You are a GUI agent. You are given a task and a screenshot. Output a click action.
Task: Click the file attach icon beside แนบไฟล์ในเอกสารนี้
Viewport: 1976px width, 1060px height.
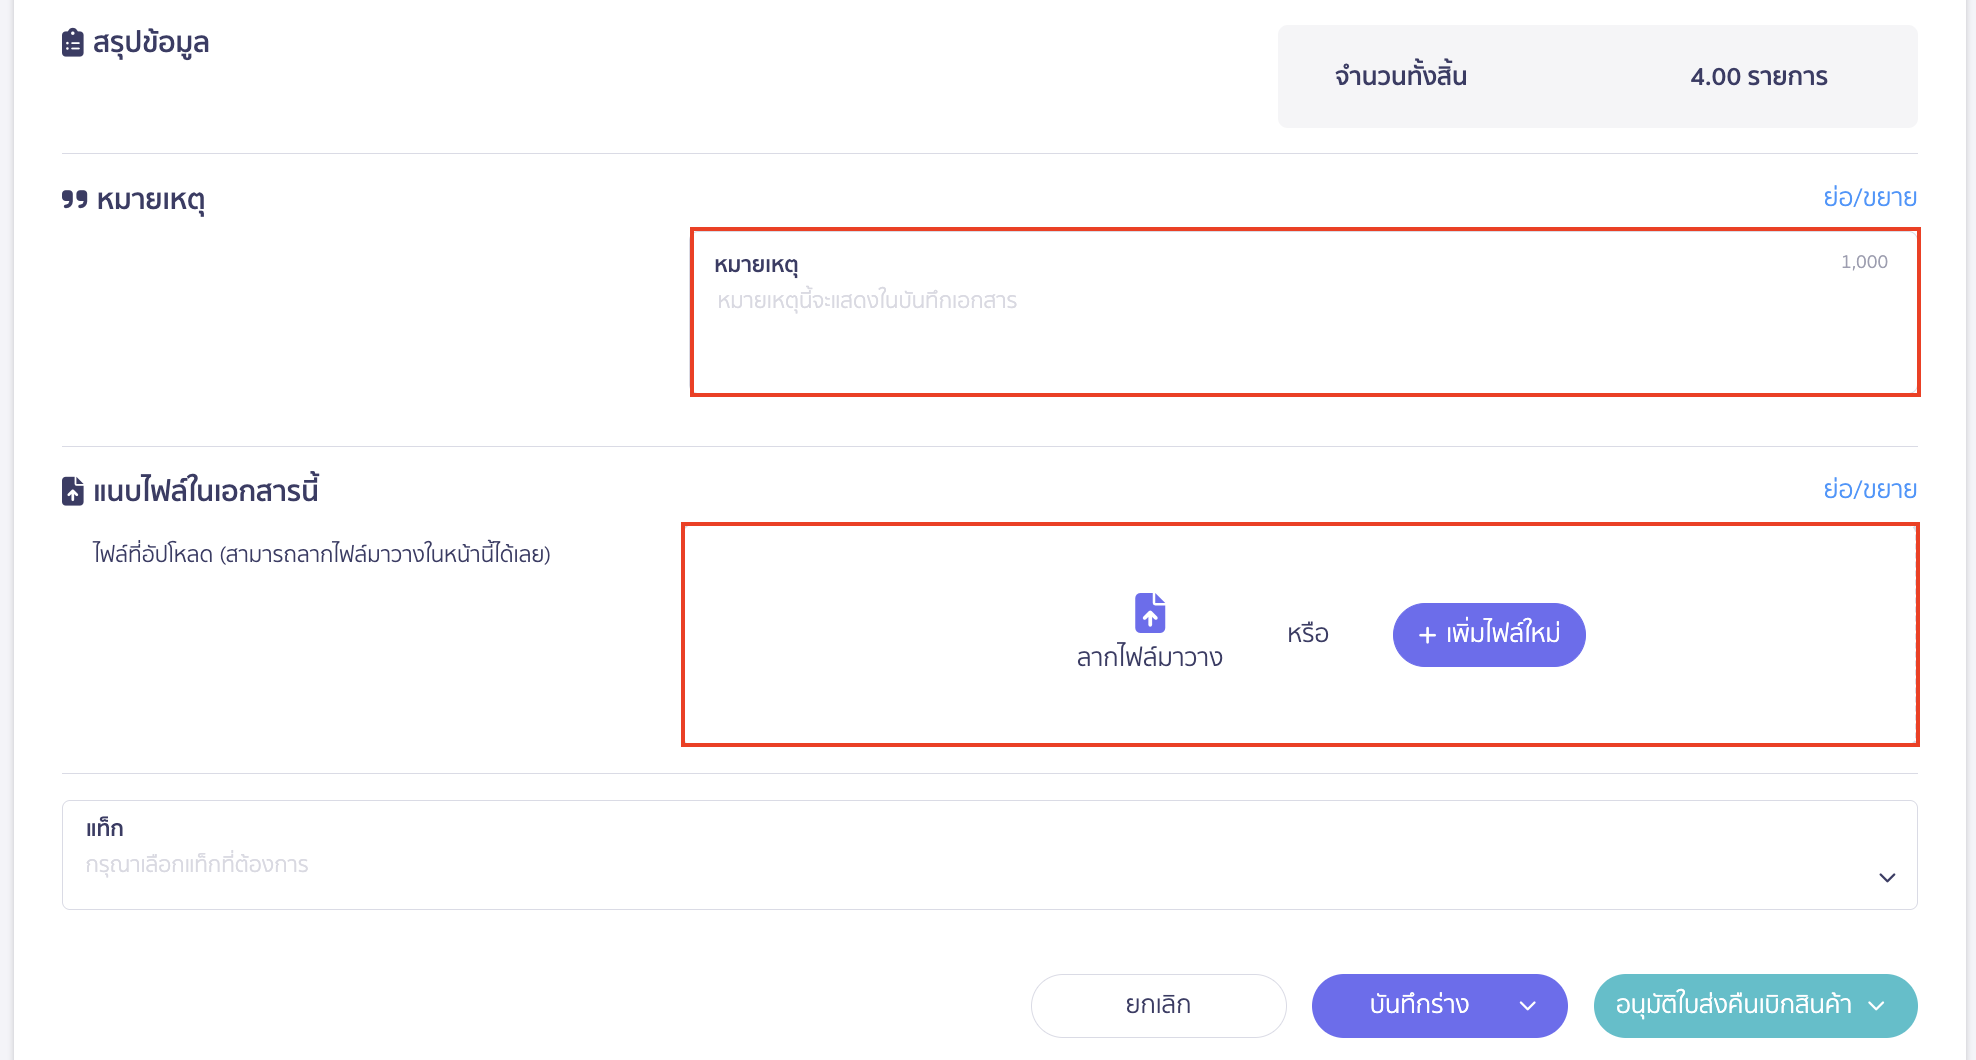tap(73, 491)
